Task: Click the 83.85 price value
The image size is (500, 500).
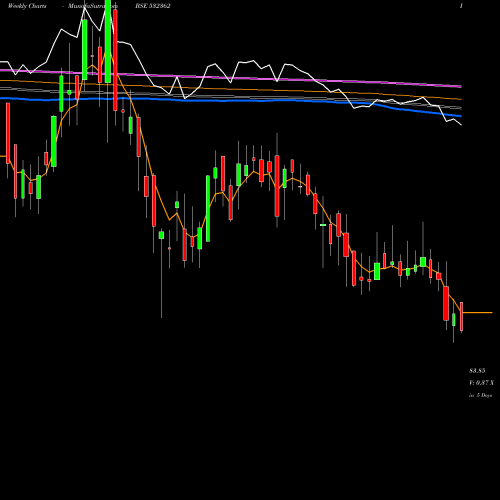Action: click(x=477, y=371)
